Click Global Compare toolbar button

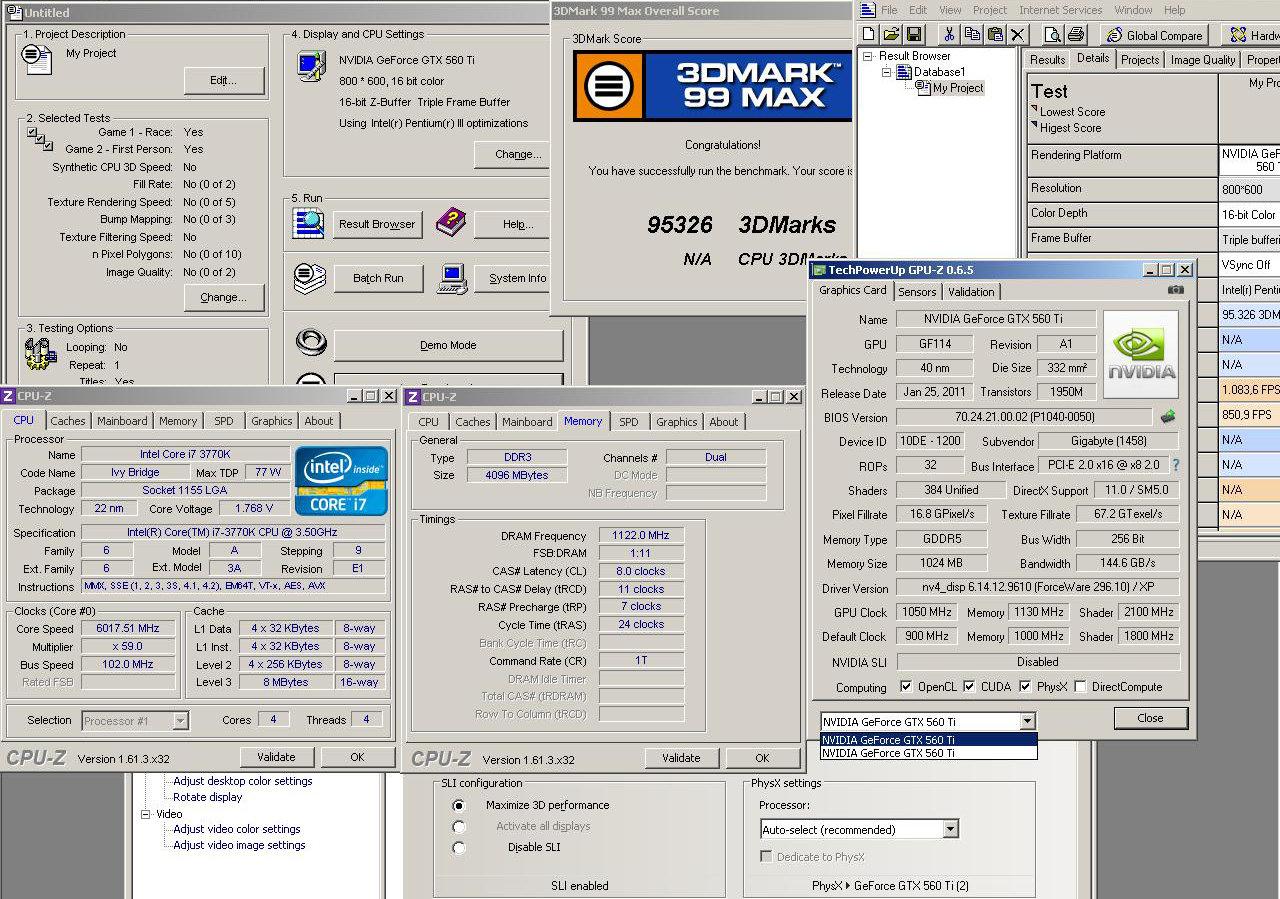[x=1154, y=35]
